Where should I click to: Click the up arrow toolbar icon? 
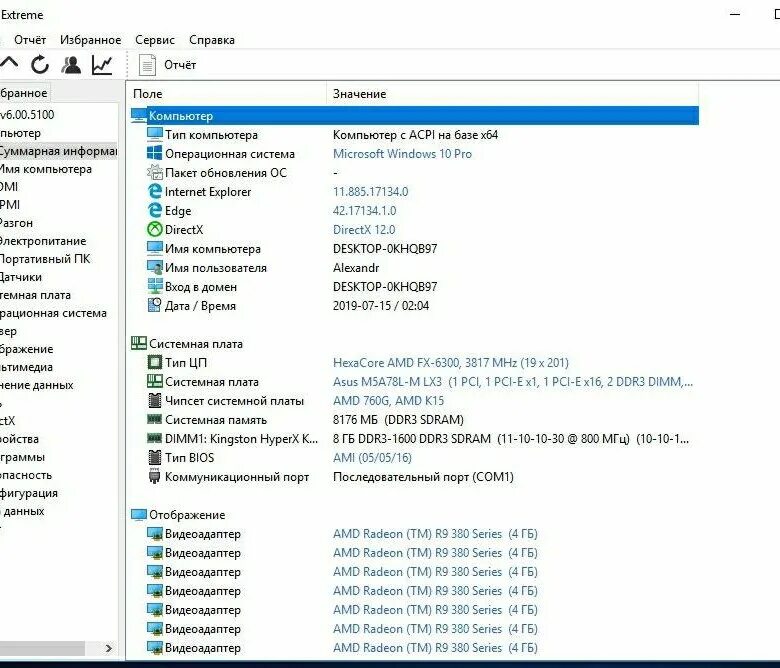coord(9,64)
